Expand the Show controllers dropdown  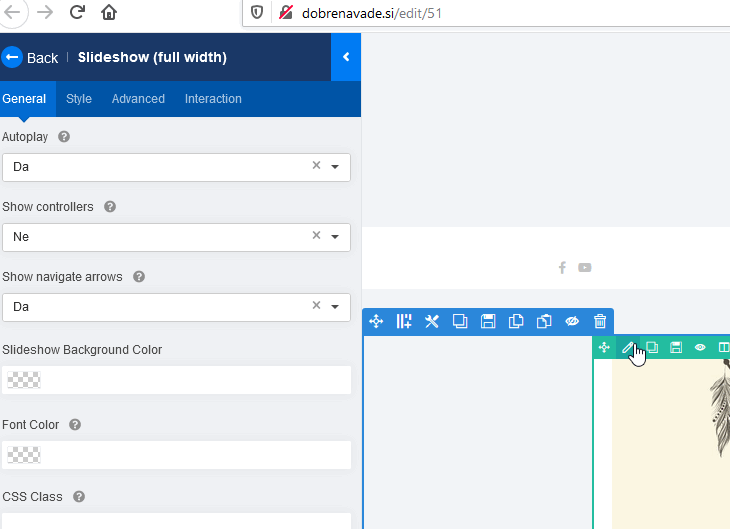tap(335, 237)
